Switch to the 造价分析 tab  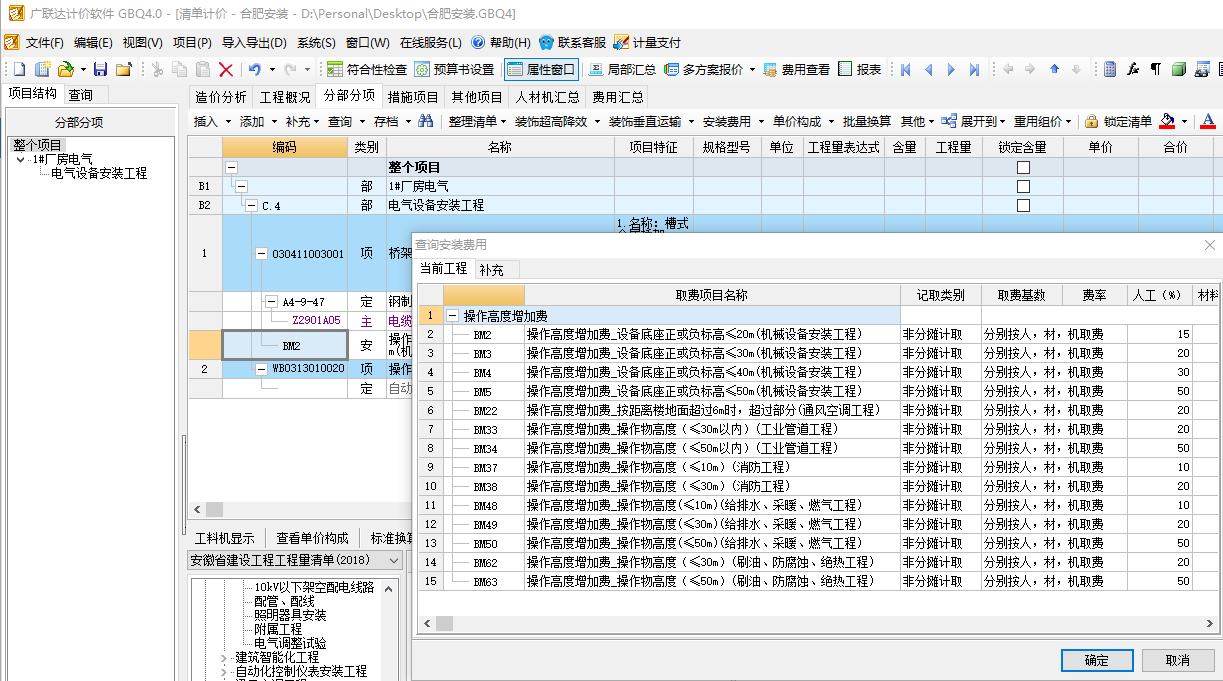221,97
